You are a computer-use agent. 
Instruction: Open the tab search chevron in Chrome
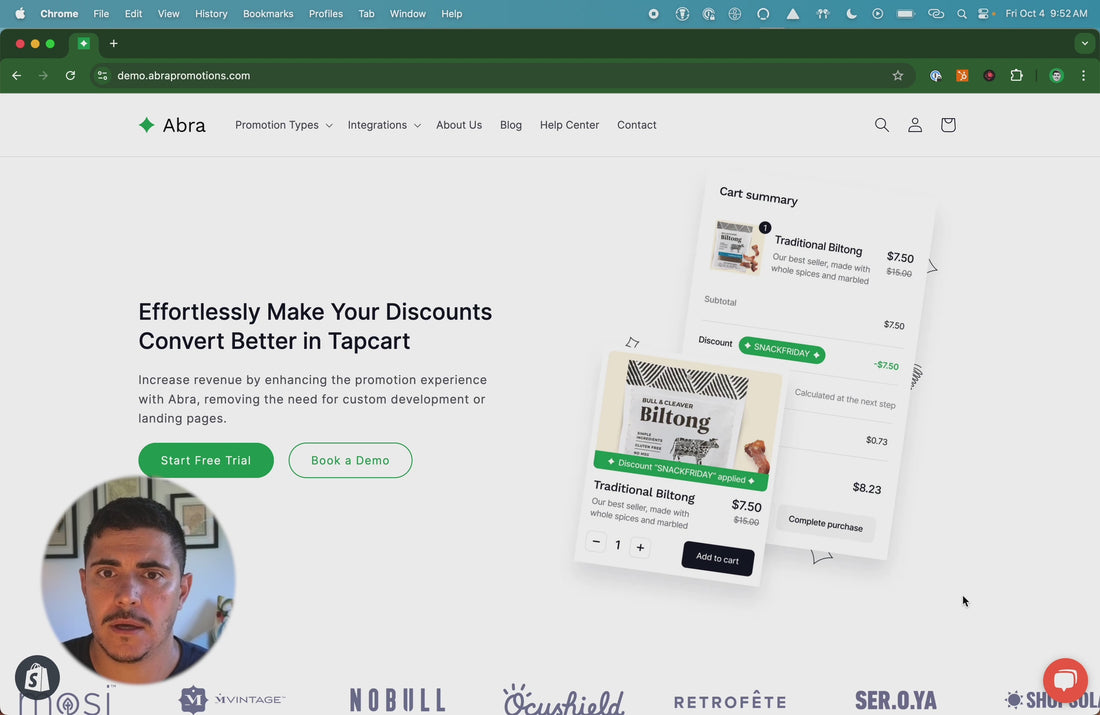click(x=1084, y=44)
